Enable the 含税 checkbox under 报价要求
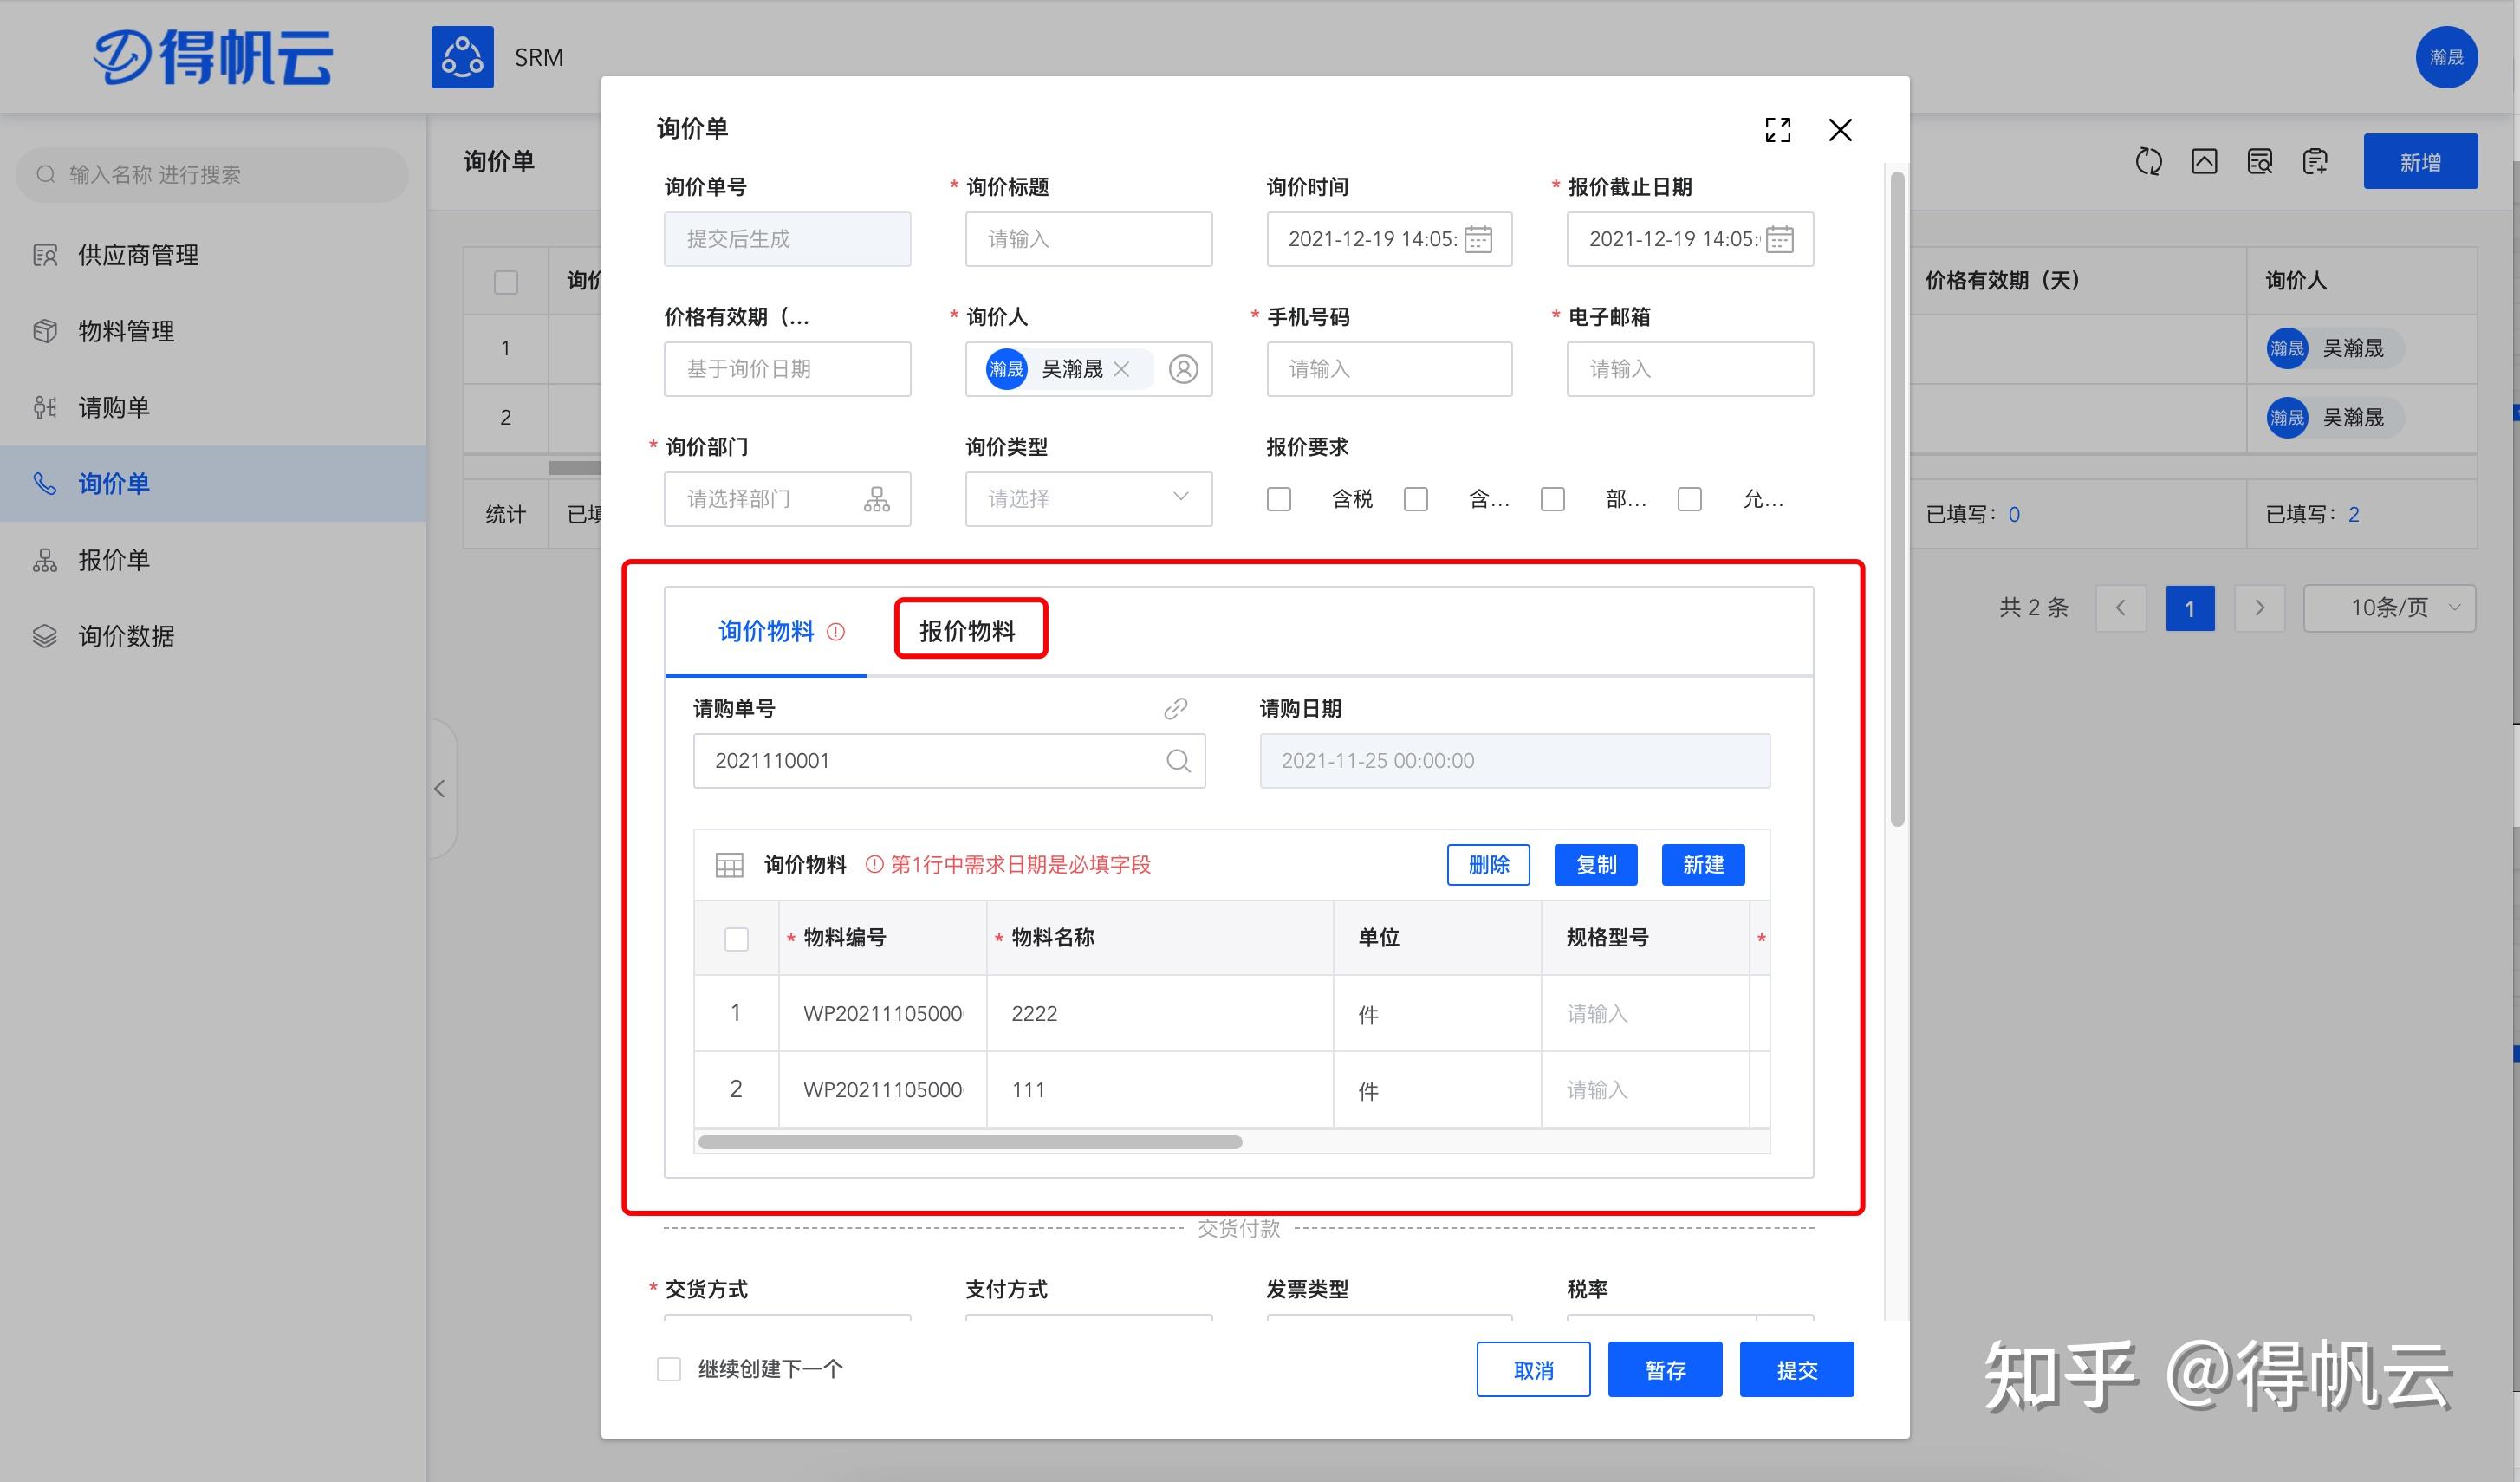The height and width of the screenshot is (1482, 2520). coord(1279,499)
